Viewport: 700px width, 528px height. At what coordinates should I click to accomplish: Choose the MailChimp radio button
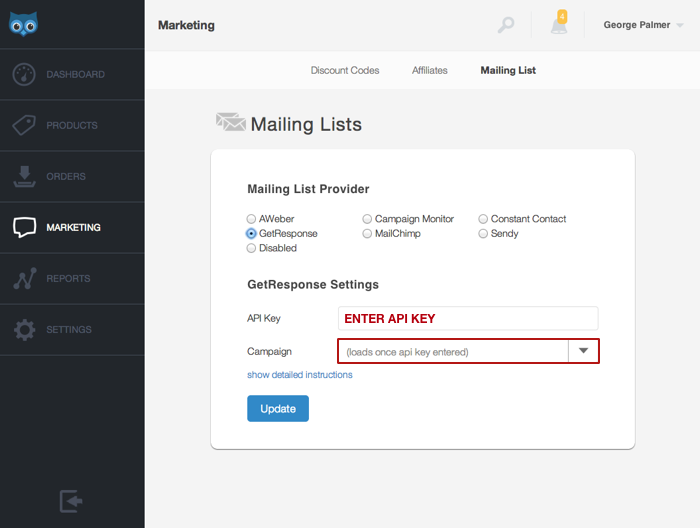[x=367, y=233]
